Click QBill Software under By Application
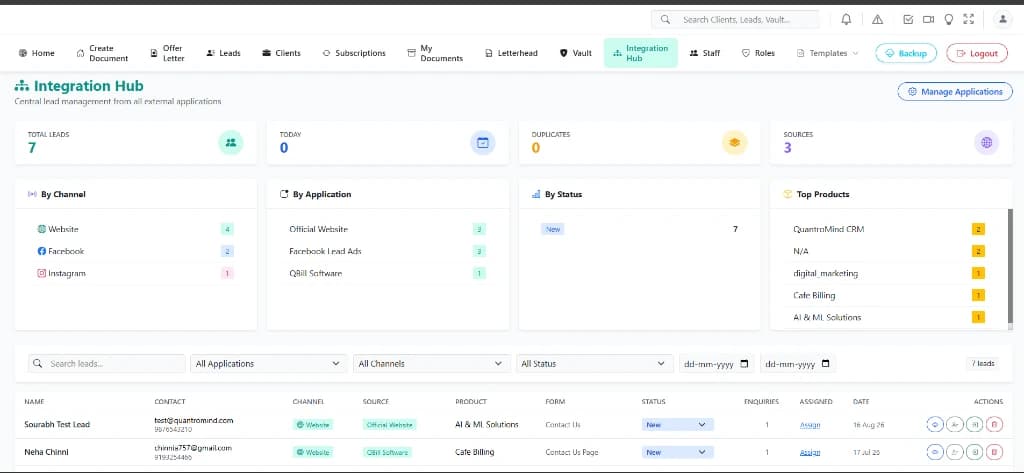This screenshot has height=473, width=1024. (315, 274)
